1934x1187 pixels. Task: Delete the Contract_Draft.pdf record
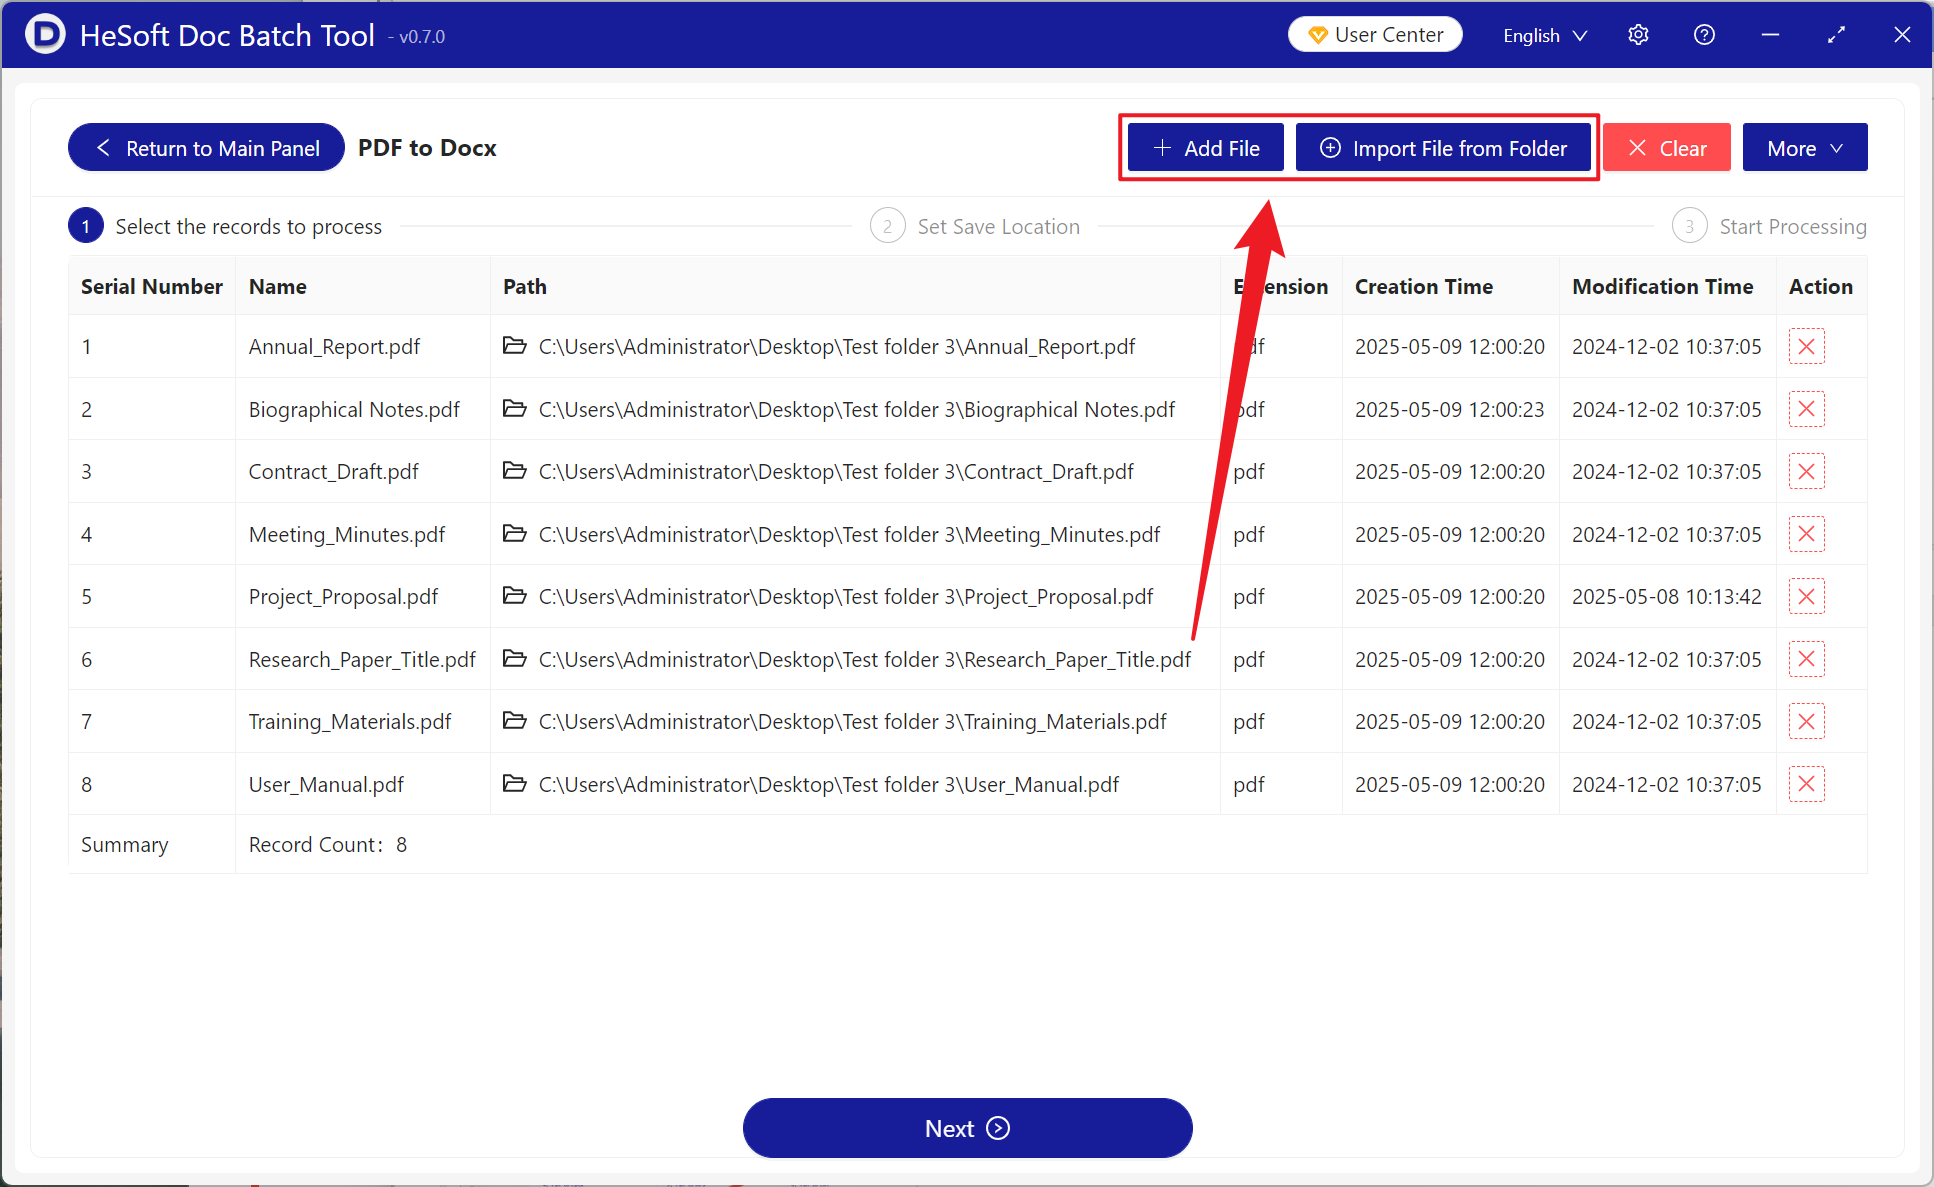click(1806, 471)
